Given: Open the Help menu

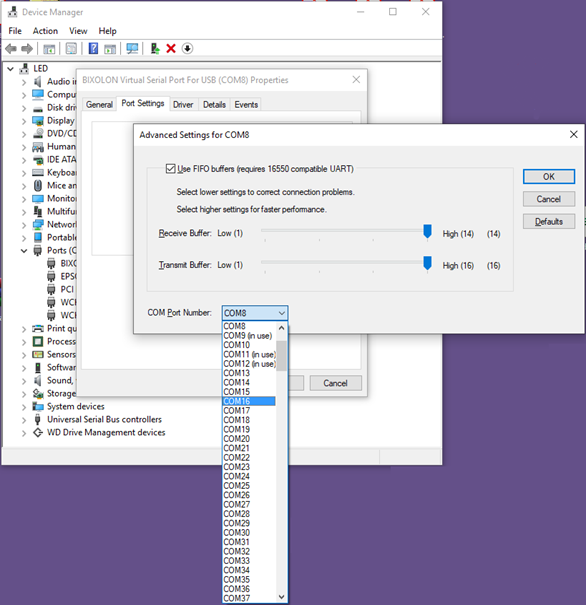Looking at the screenshot, I should coord(107,31).
